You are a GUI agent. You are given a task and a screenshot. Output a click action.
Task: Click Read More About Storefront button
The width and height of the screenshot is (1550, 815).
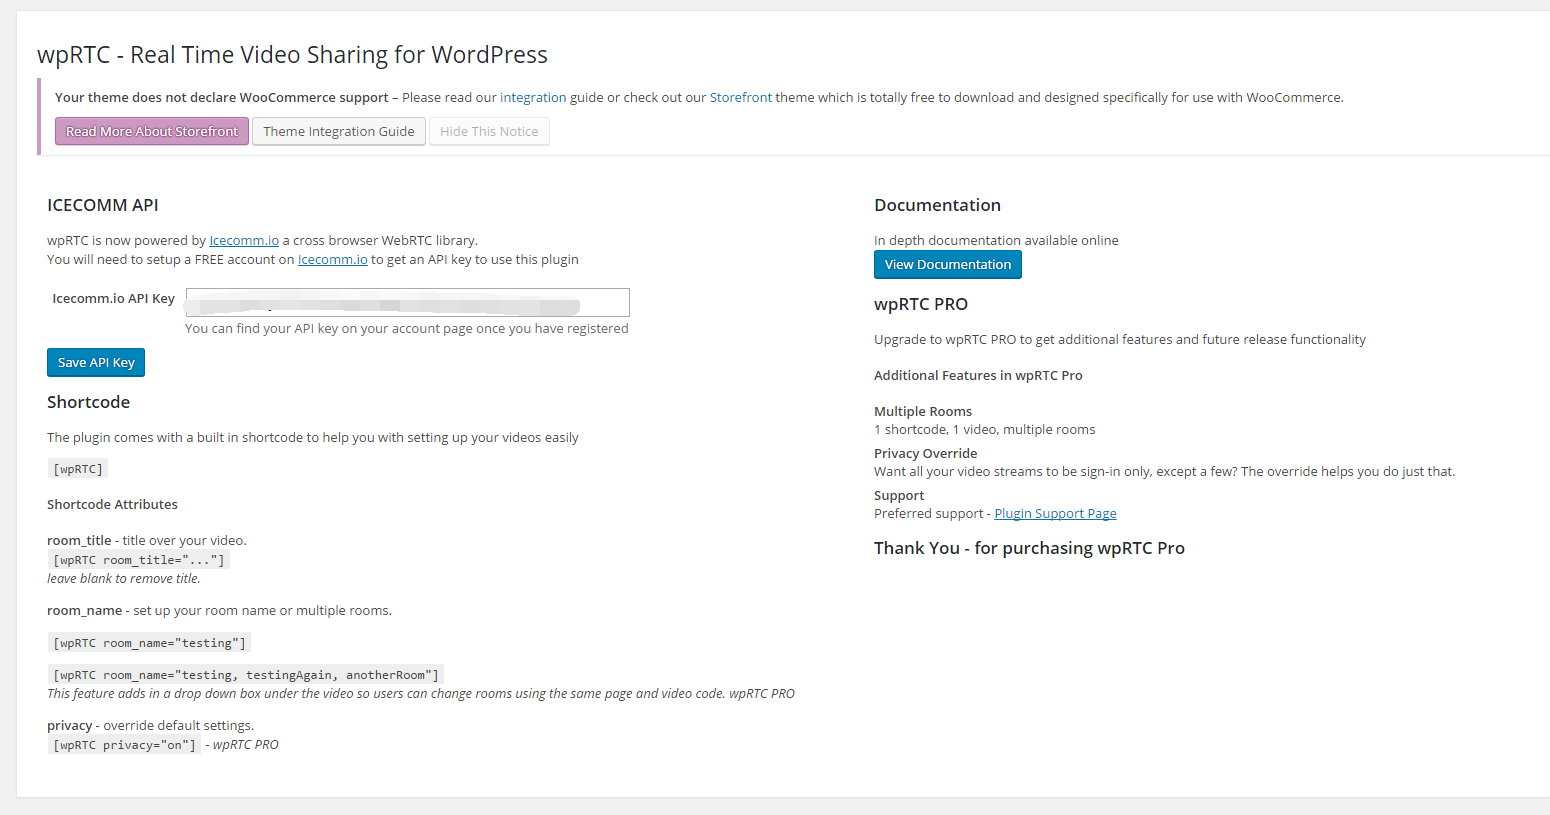point(152,131)
